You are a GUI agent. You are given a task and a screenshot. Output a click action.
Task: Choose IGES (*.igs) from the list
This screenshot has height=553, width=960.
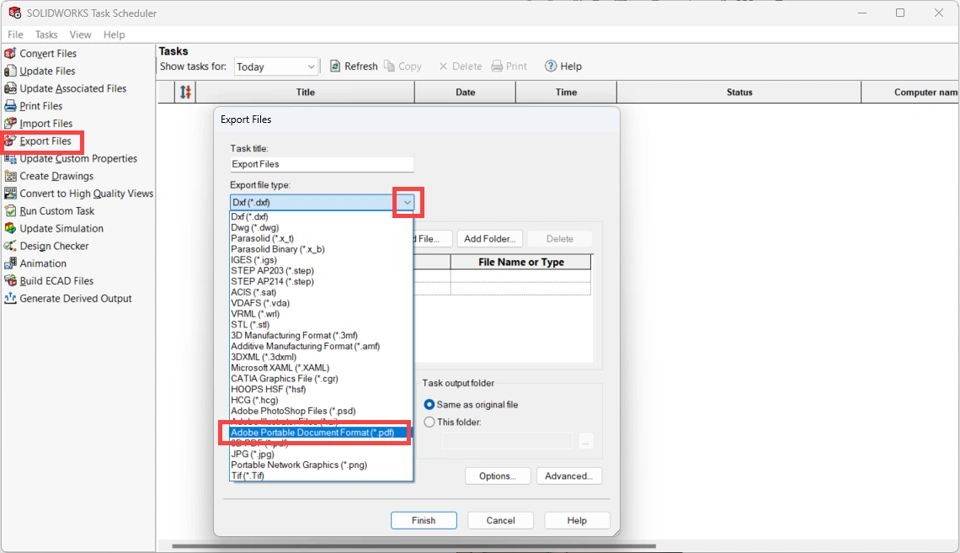(x=253, y=260)
